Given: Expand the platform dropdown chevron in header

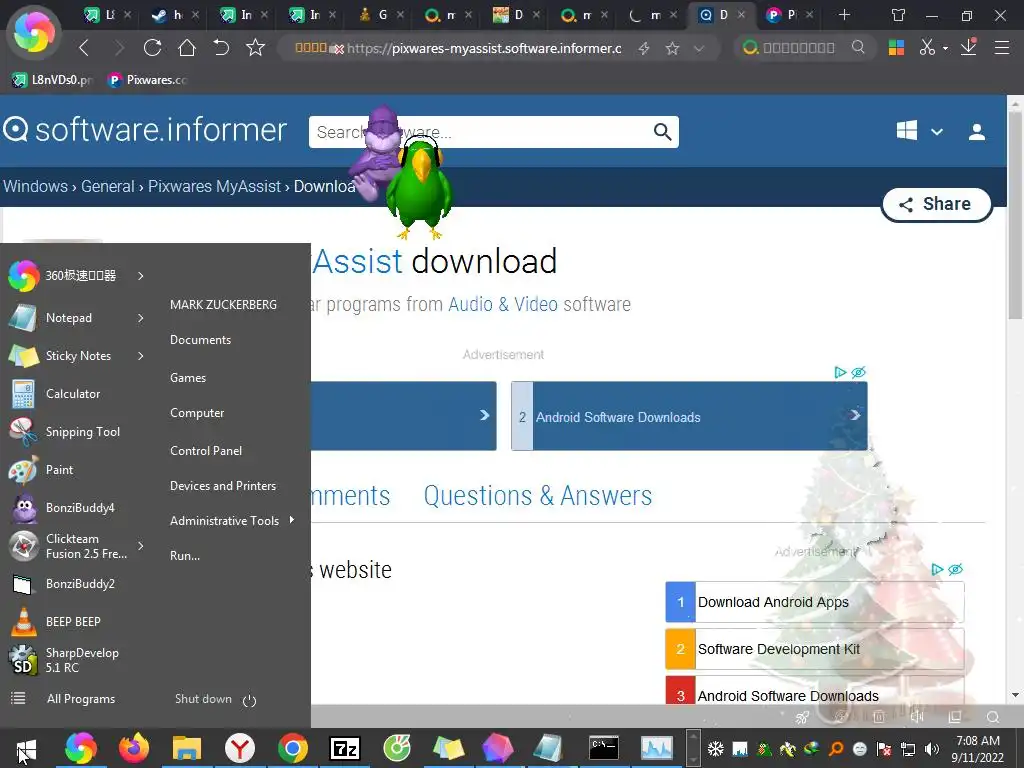Looking at the screenshot, I should 936,132.
